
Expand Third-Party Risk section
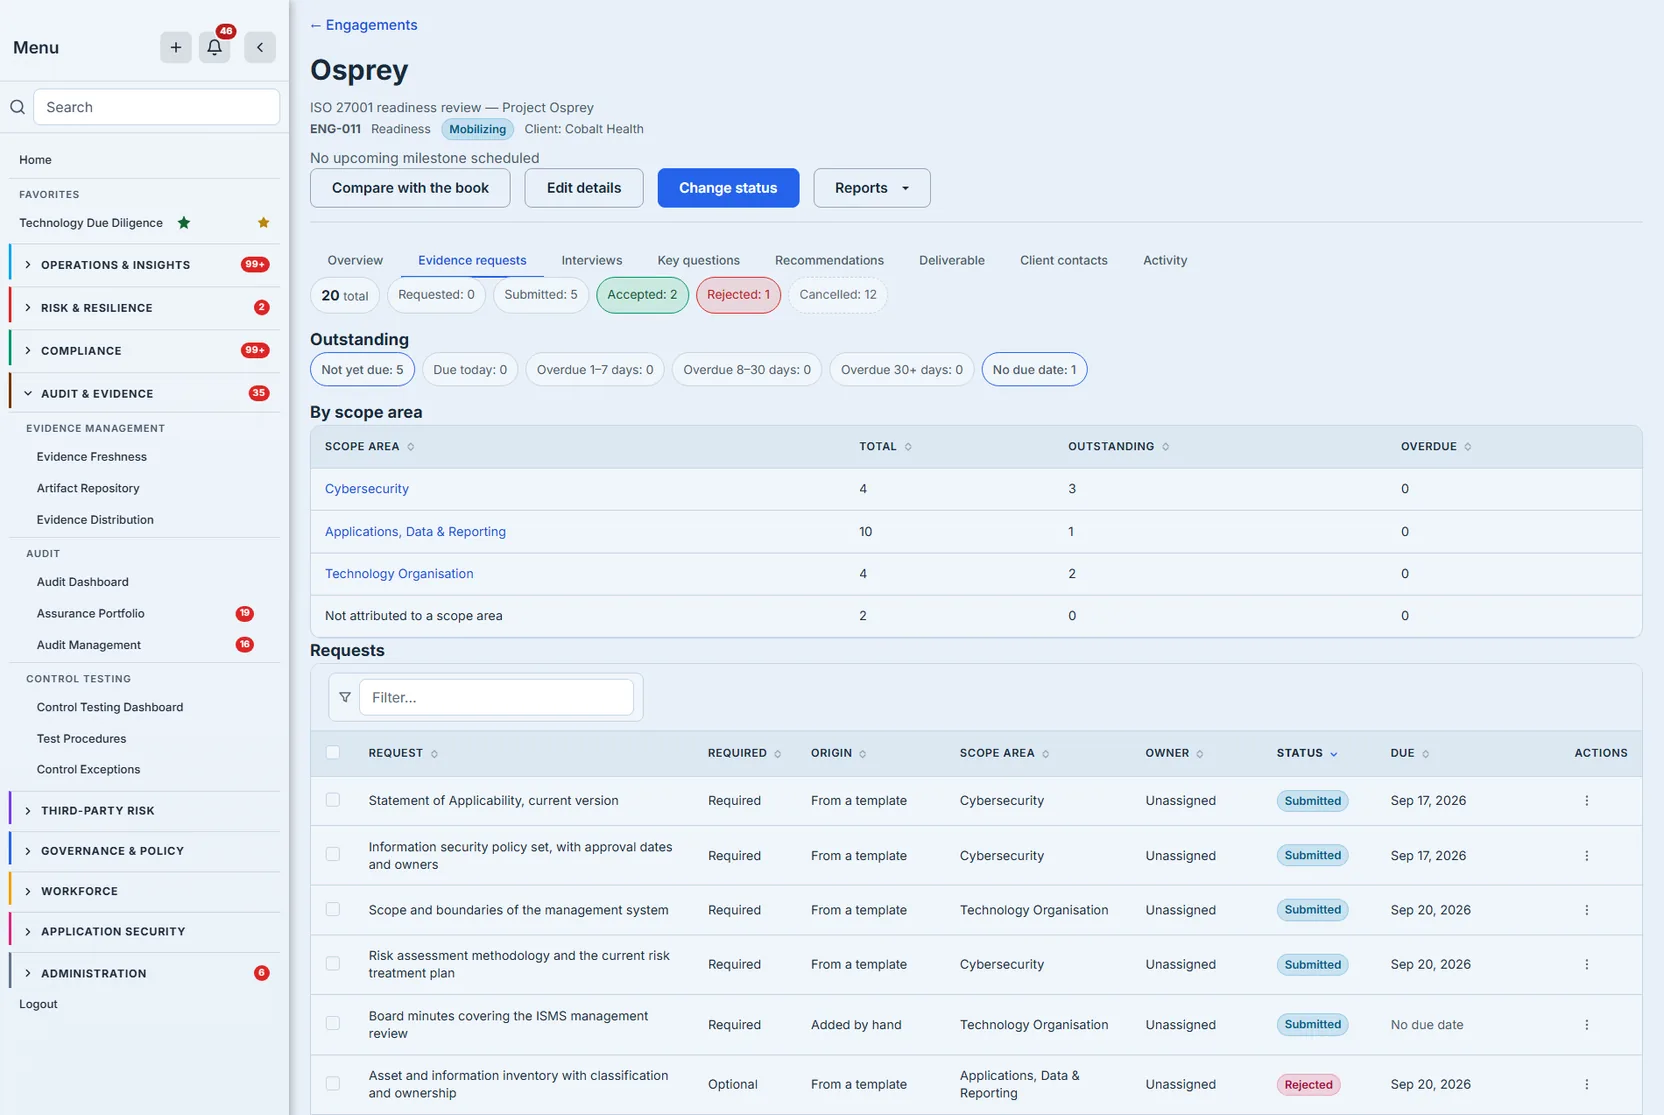coord(144,811)
